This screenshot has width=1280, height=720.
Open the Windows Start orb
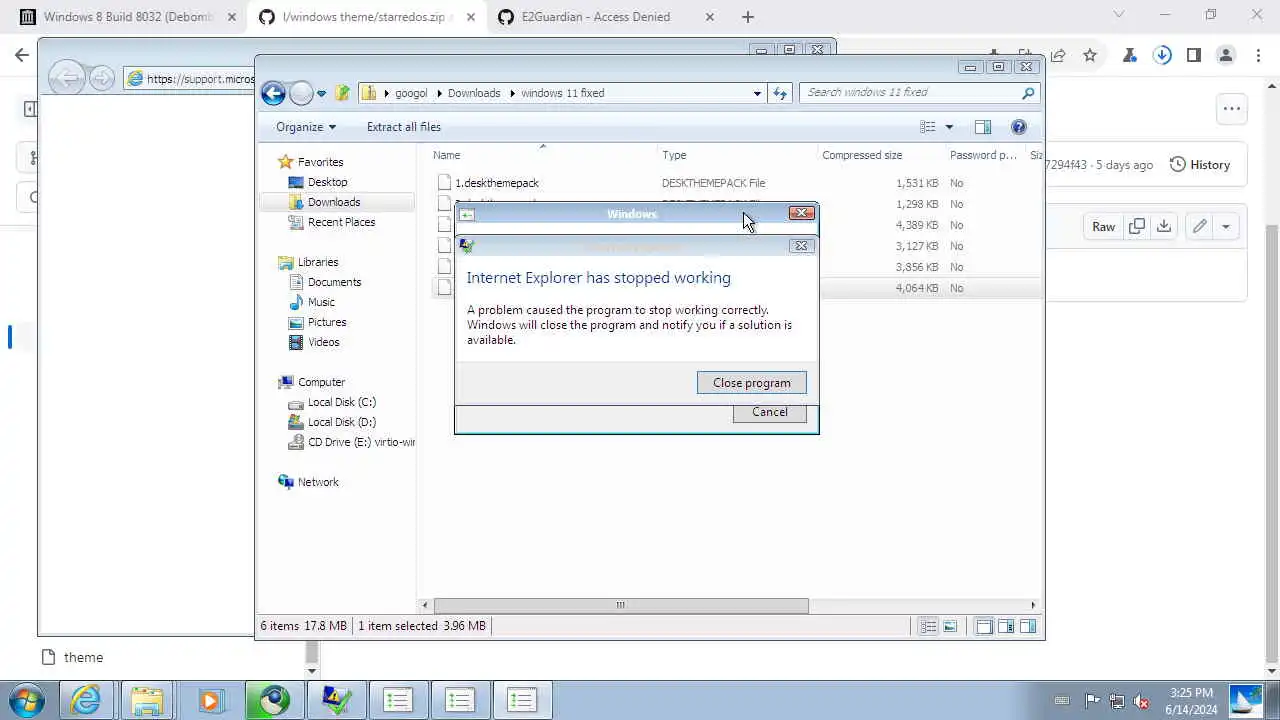click(x=26, y=700)
